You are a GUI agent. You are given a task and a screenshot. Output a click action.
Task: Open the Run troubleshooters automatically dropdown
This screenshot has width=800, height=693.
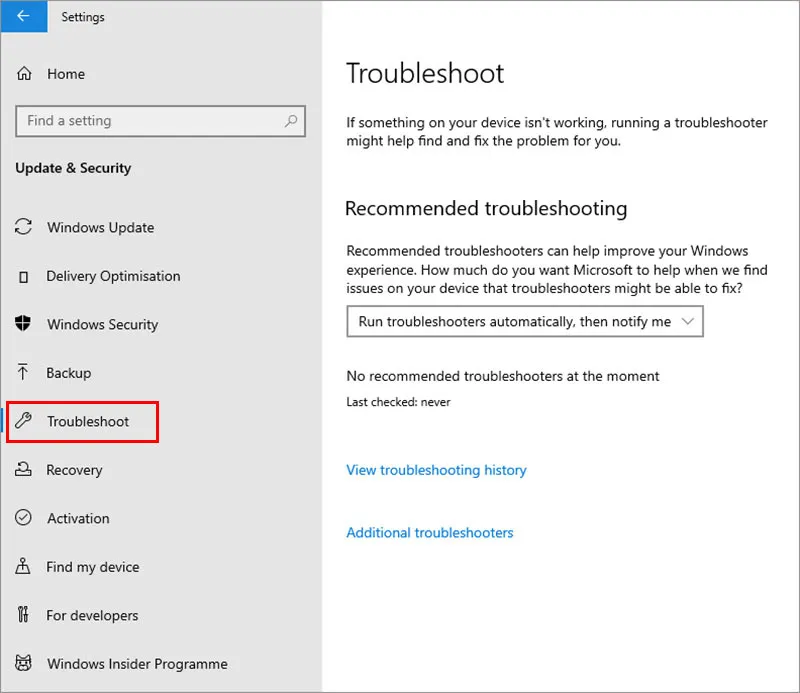(524, 321)
